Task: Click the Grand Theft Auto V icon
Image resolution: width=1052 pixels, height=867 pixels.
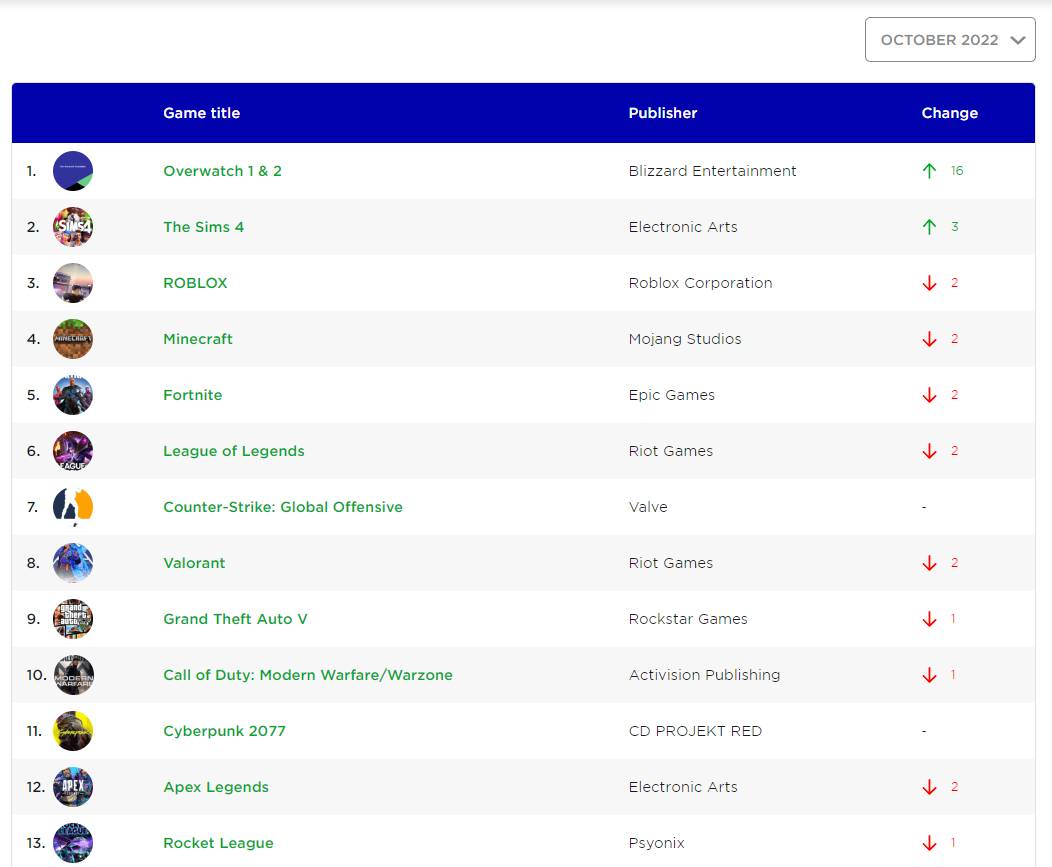Action: point(73,619)
